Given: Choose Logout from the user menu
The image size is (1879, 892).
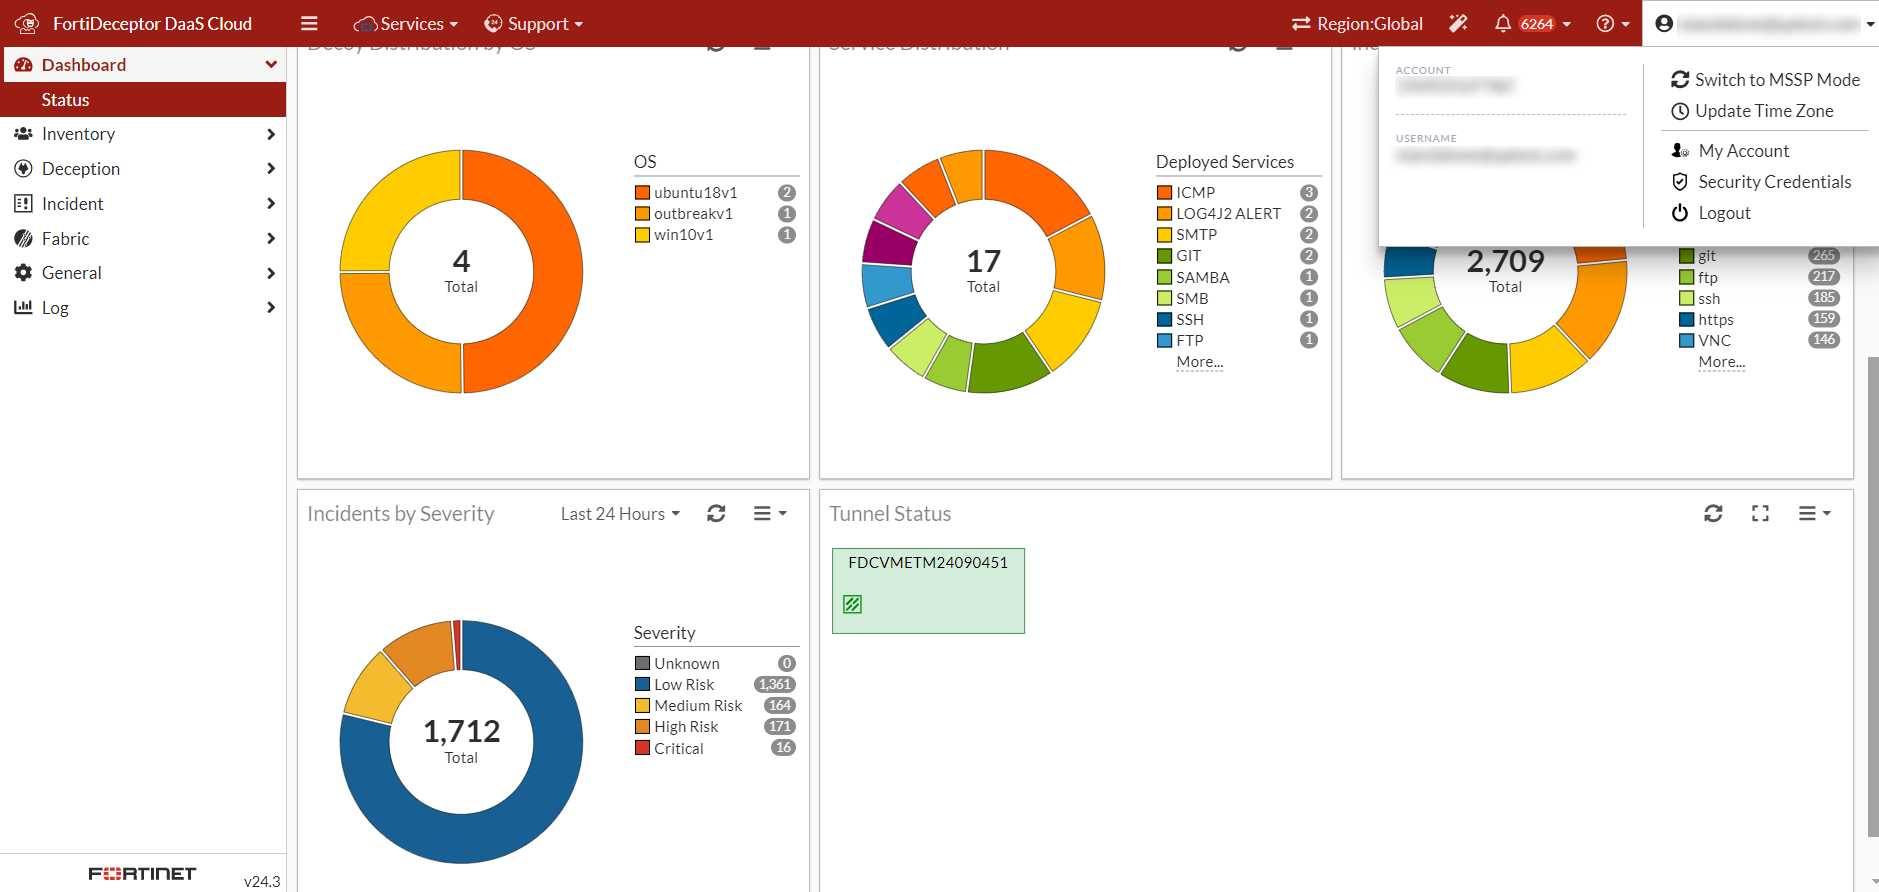Looking at the screenshot, I should pos(1724,212).
